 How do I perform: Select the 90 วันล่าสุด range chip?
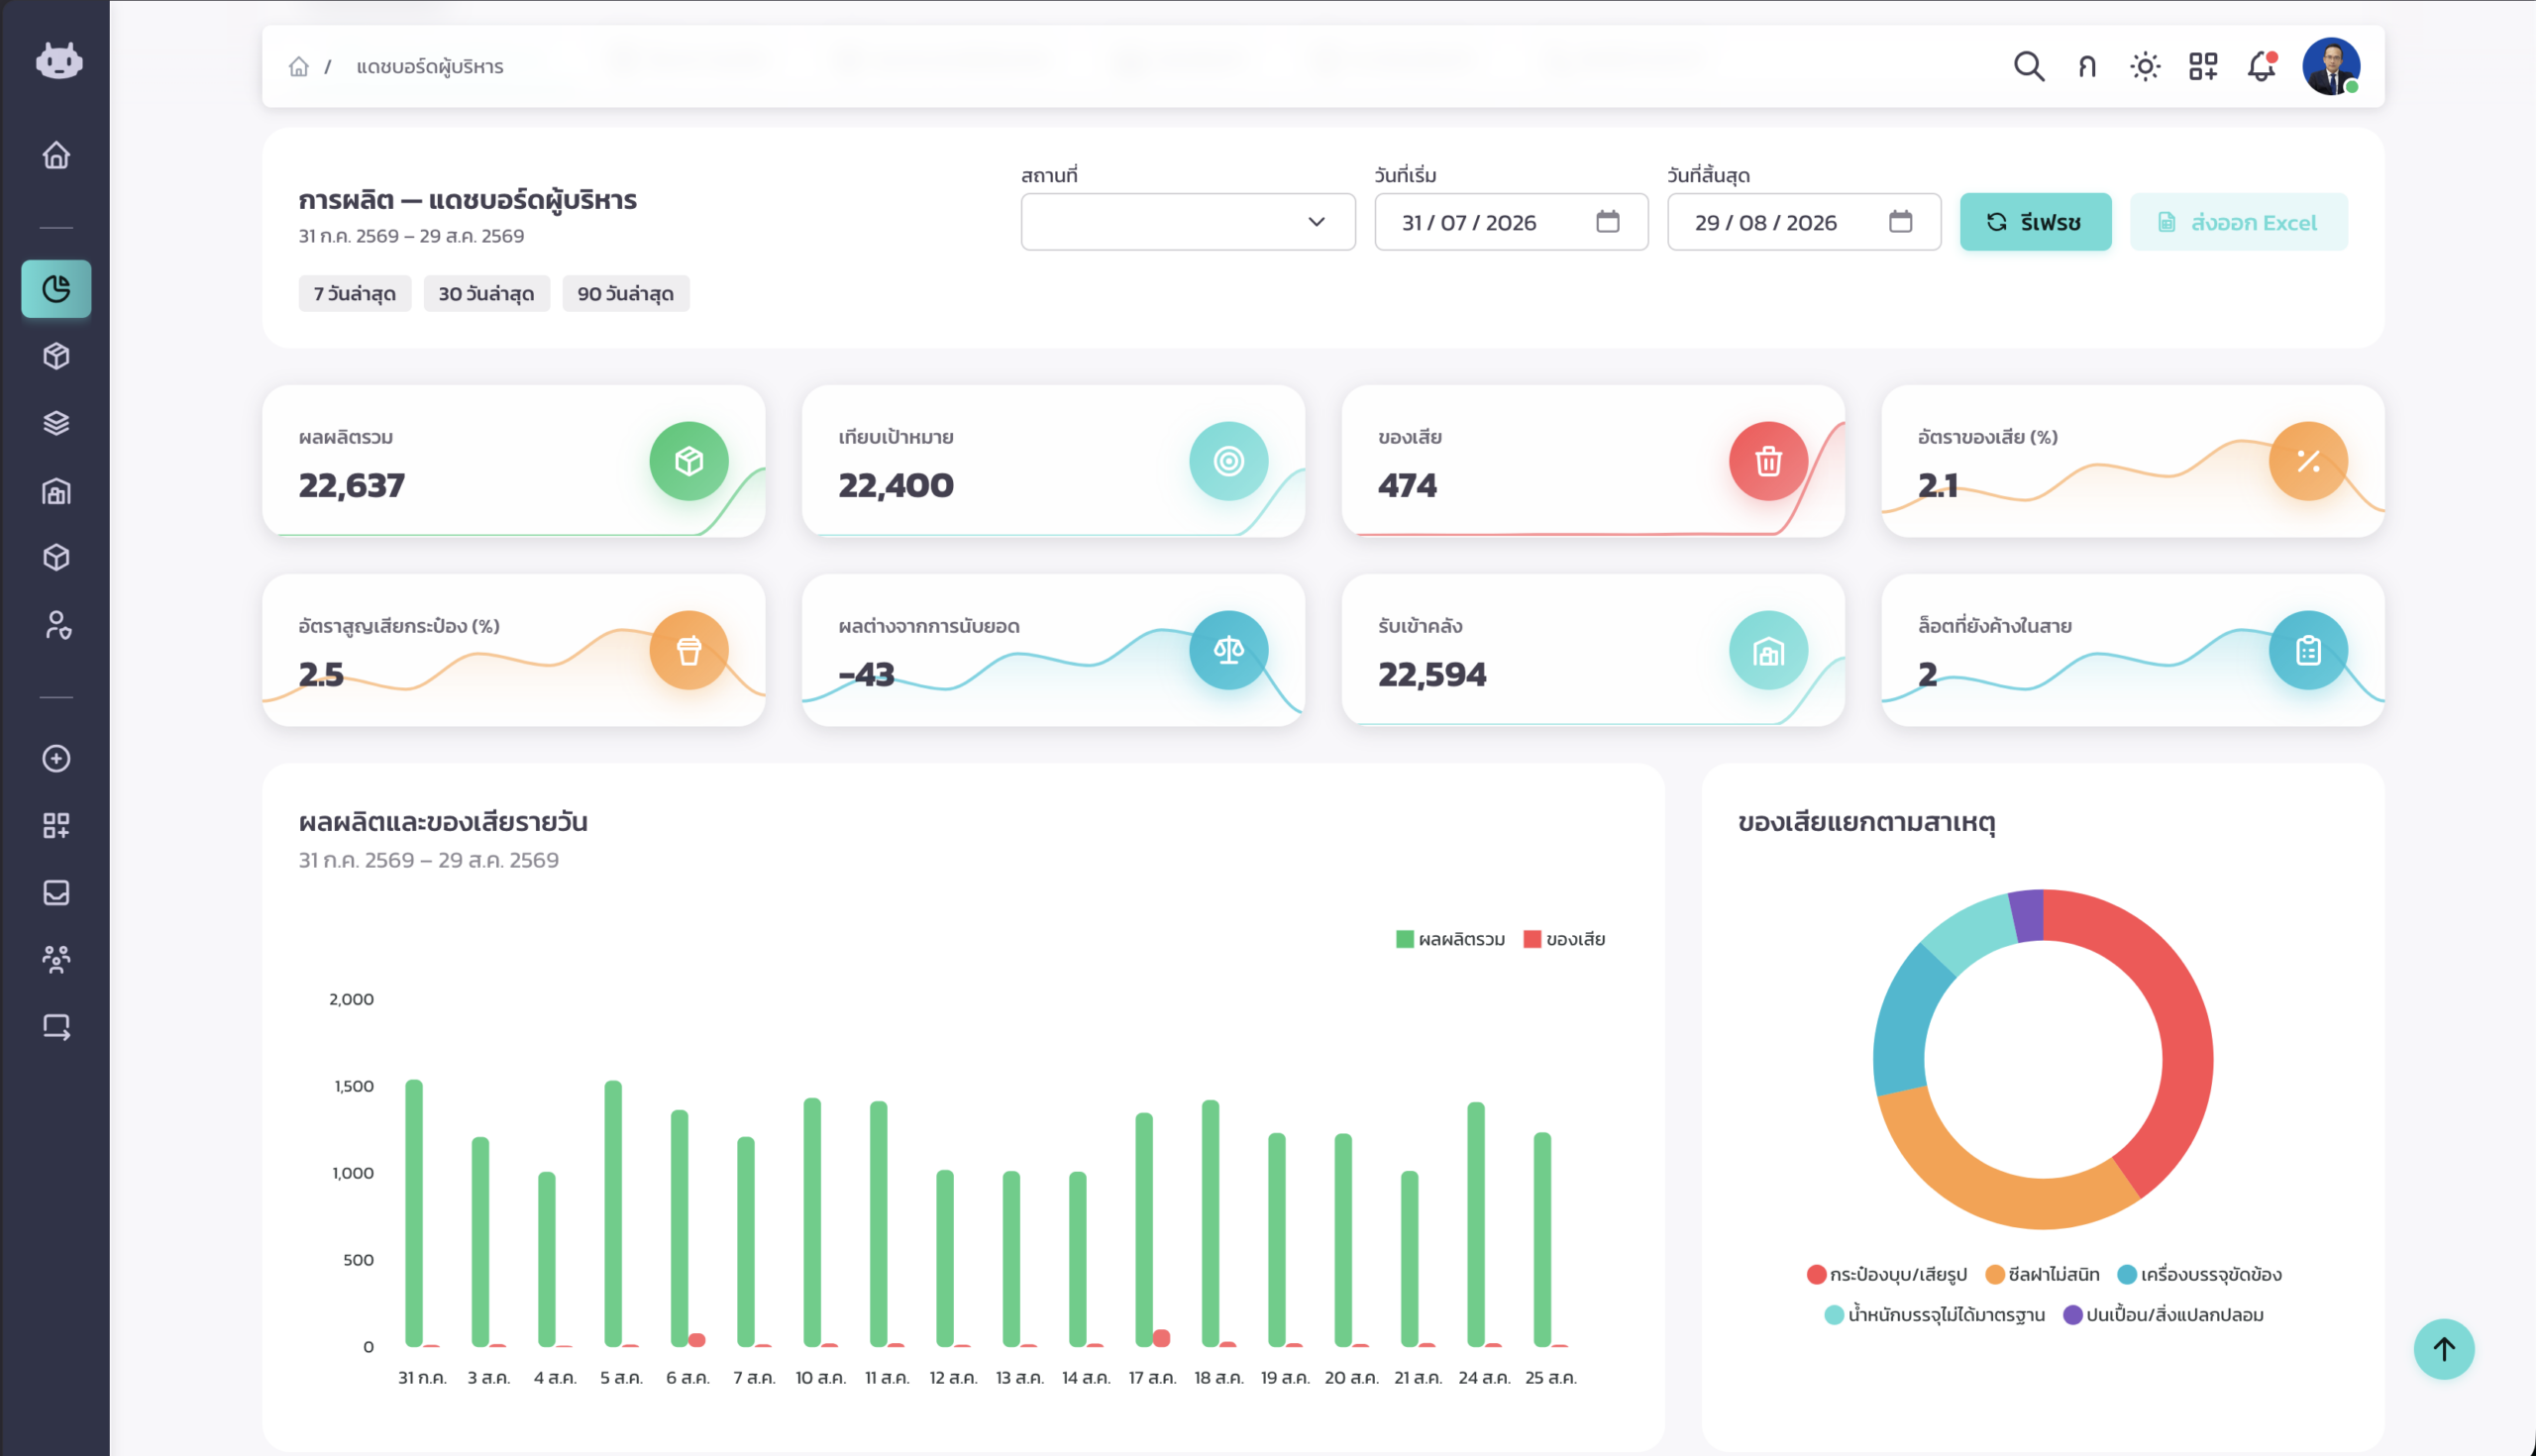(626, 294)
